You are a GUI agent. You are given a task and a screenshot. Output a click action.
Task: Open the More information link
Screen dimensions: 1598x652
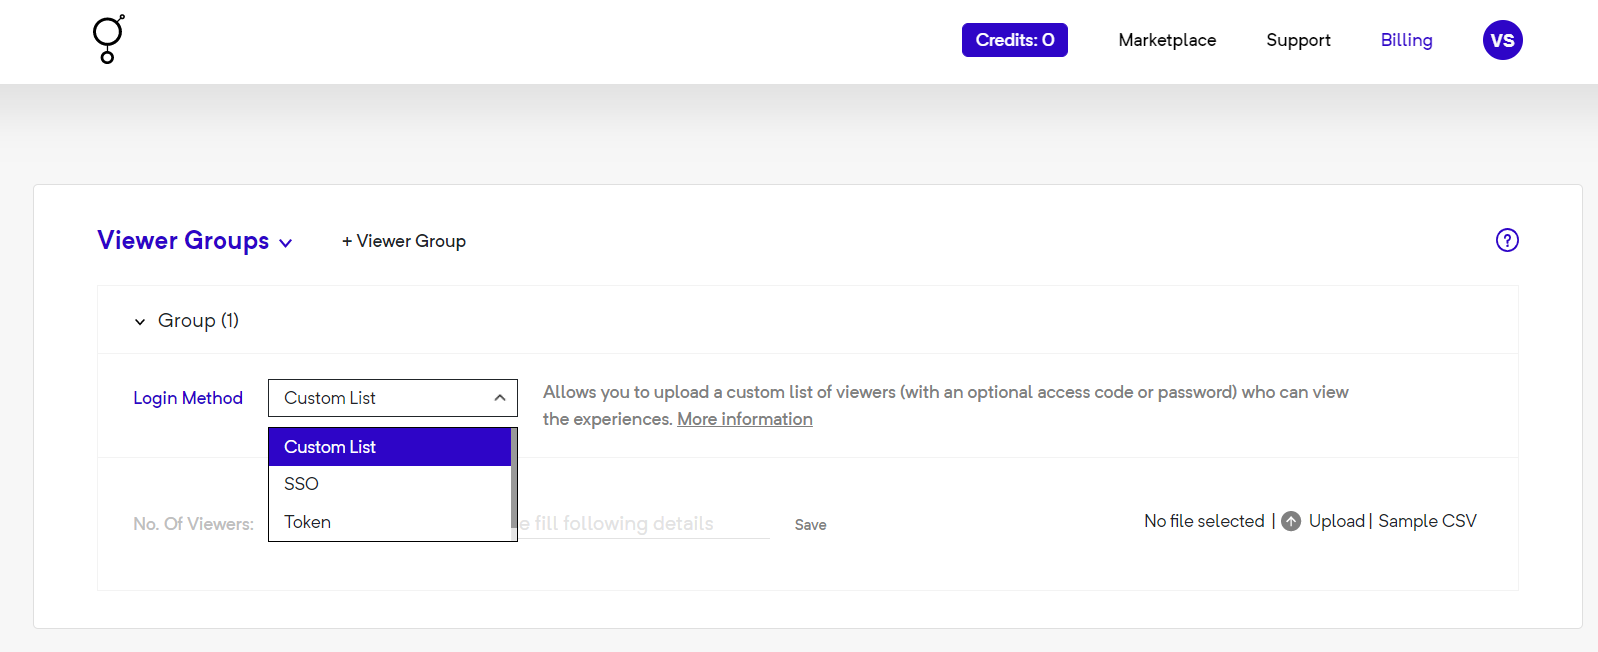pyautogui.click(x=744, y=419)
